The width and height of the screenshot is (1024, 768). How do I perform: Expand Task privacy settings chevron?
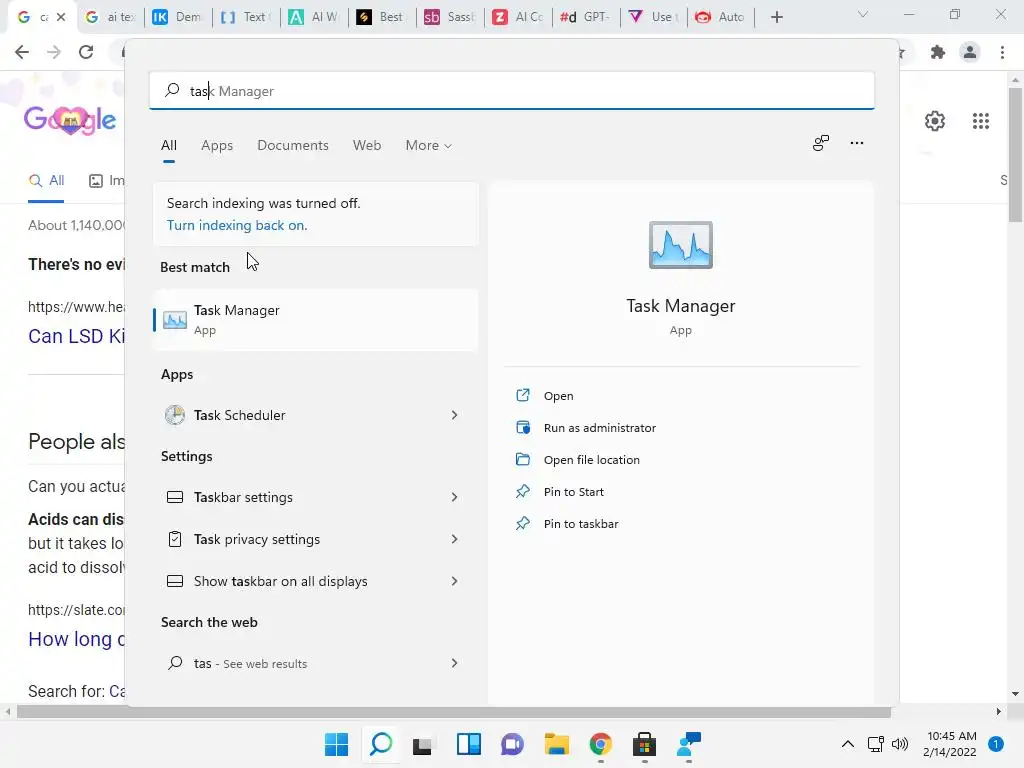454,539
